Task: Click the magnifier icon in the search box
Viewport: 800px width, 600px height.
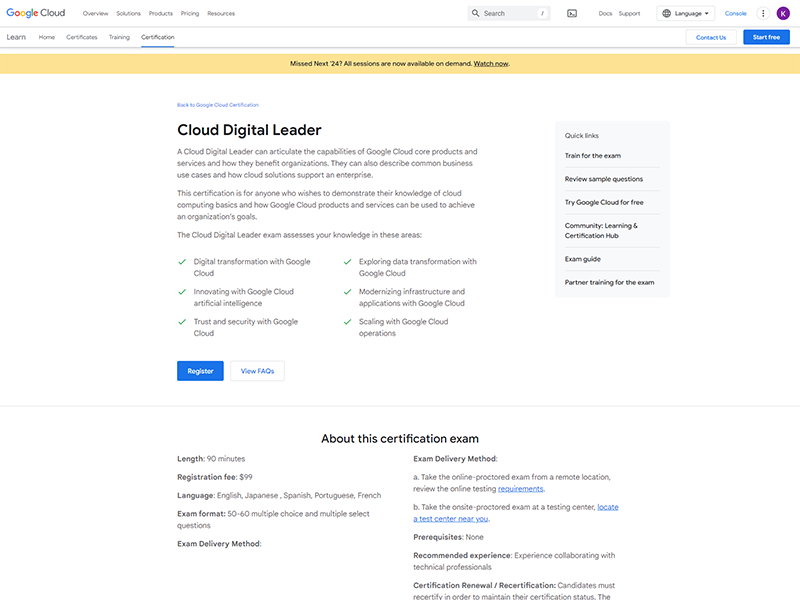Action: tap(476, 13)
